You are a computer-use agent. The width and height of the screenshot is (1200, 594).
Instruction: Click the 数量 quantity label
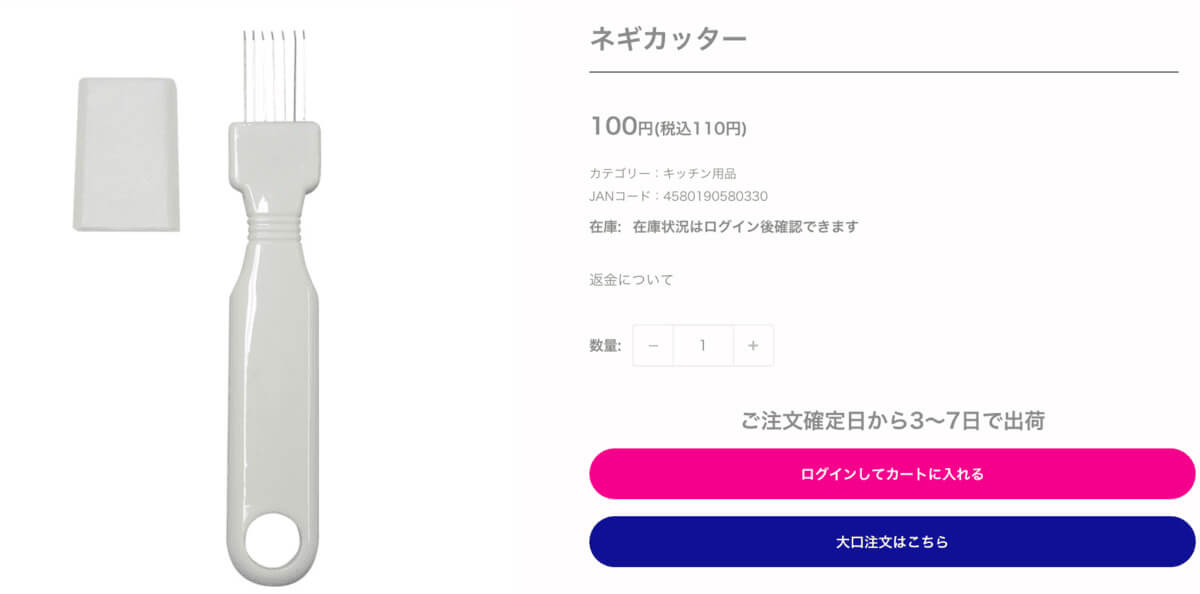pos(603,345)
